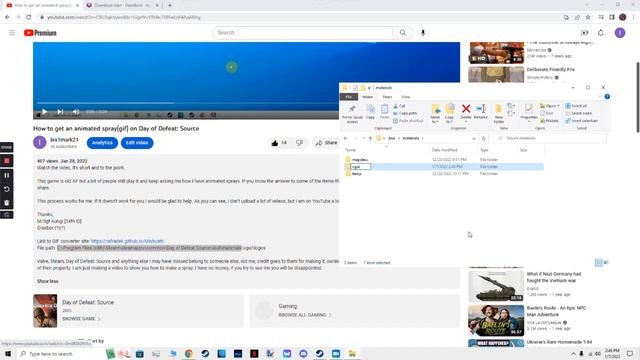Screen dimensions: 640x360
Task: Open 'Deliberate Friendly Fire' suggested video
Action: click(x=551, y=69)
